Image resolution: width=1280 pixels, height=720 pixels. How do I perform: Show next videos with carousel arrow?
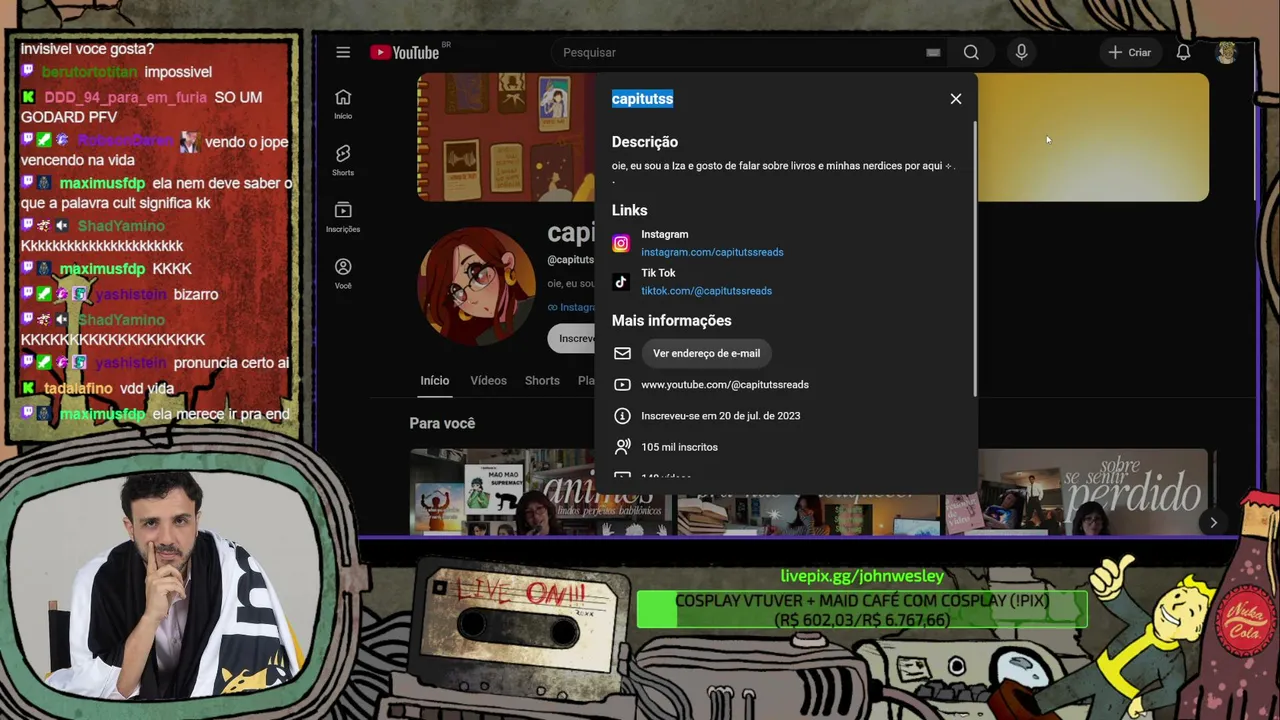(1213, 522)
